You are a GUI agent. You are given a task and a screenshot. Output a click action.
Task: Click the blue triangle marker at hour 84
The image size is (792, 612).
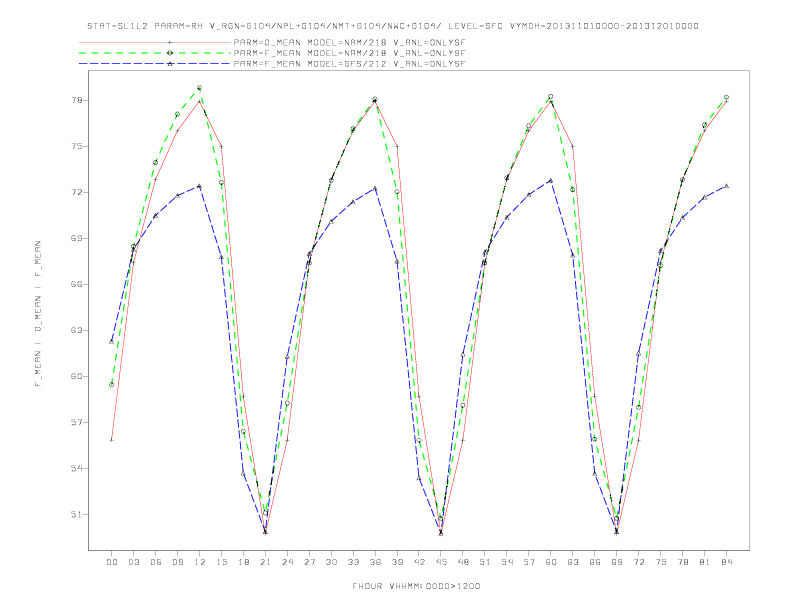coord(727,186)
